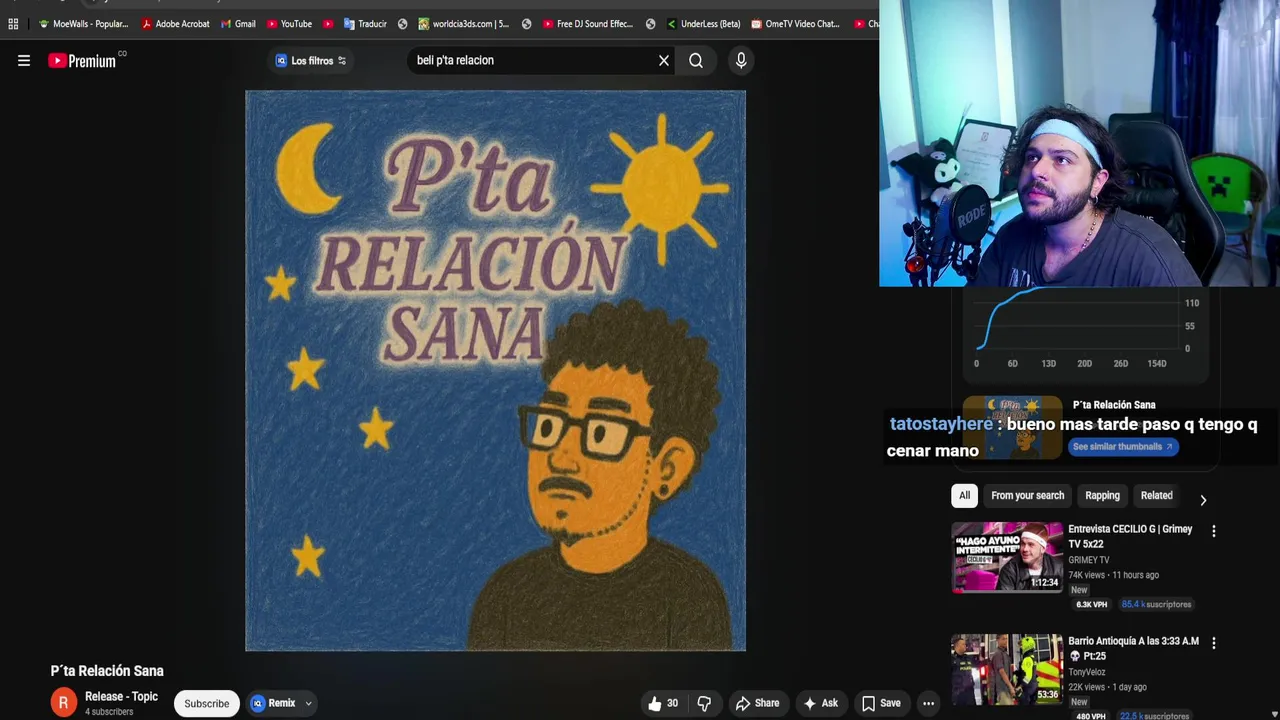Click the unlabeled YouTube icon bookmark after YouTube
This screenshot has width=1280, height=720.
click(328, 24)
